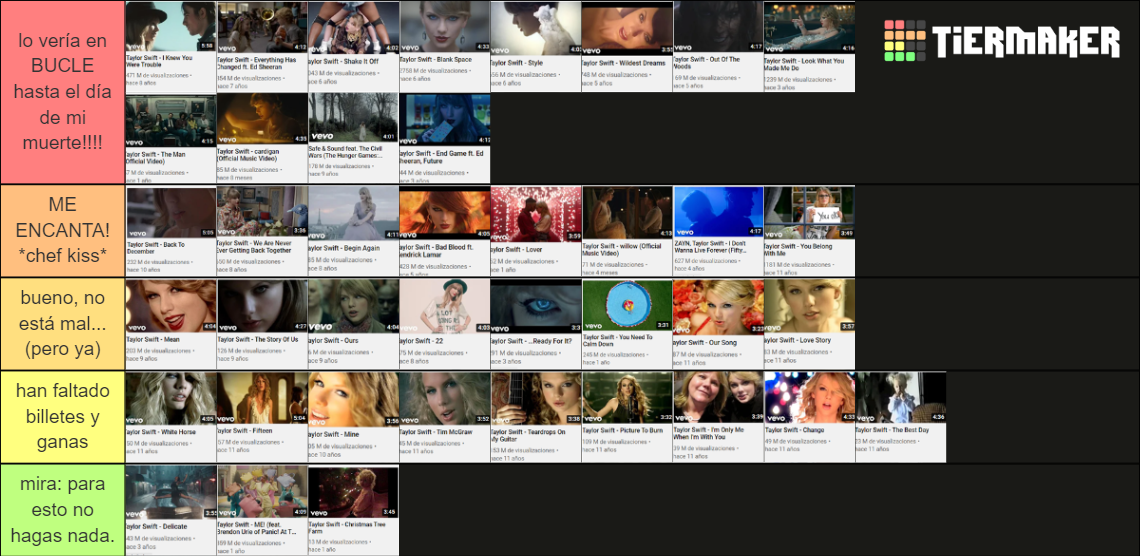Click 'ME! (feat. Brendon Urie' thumbnail
1140x556 pixels.
[x=262, y=510]
